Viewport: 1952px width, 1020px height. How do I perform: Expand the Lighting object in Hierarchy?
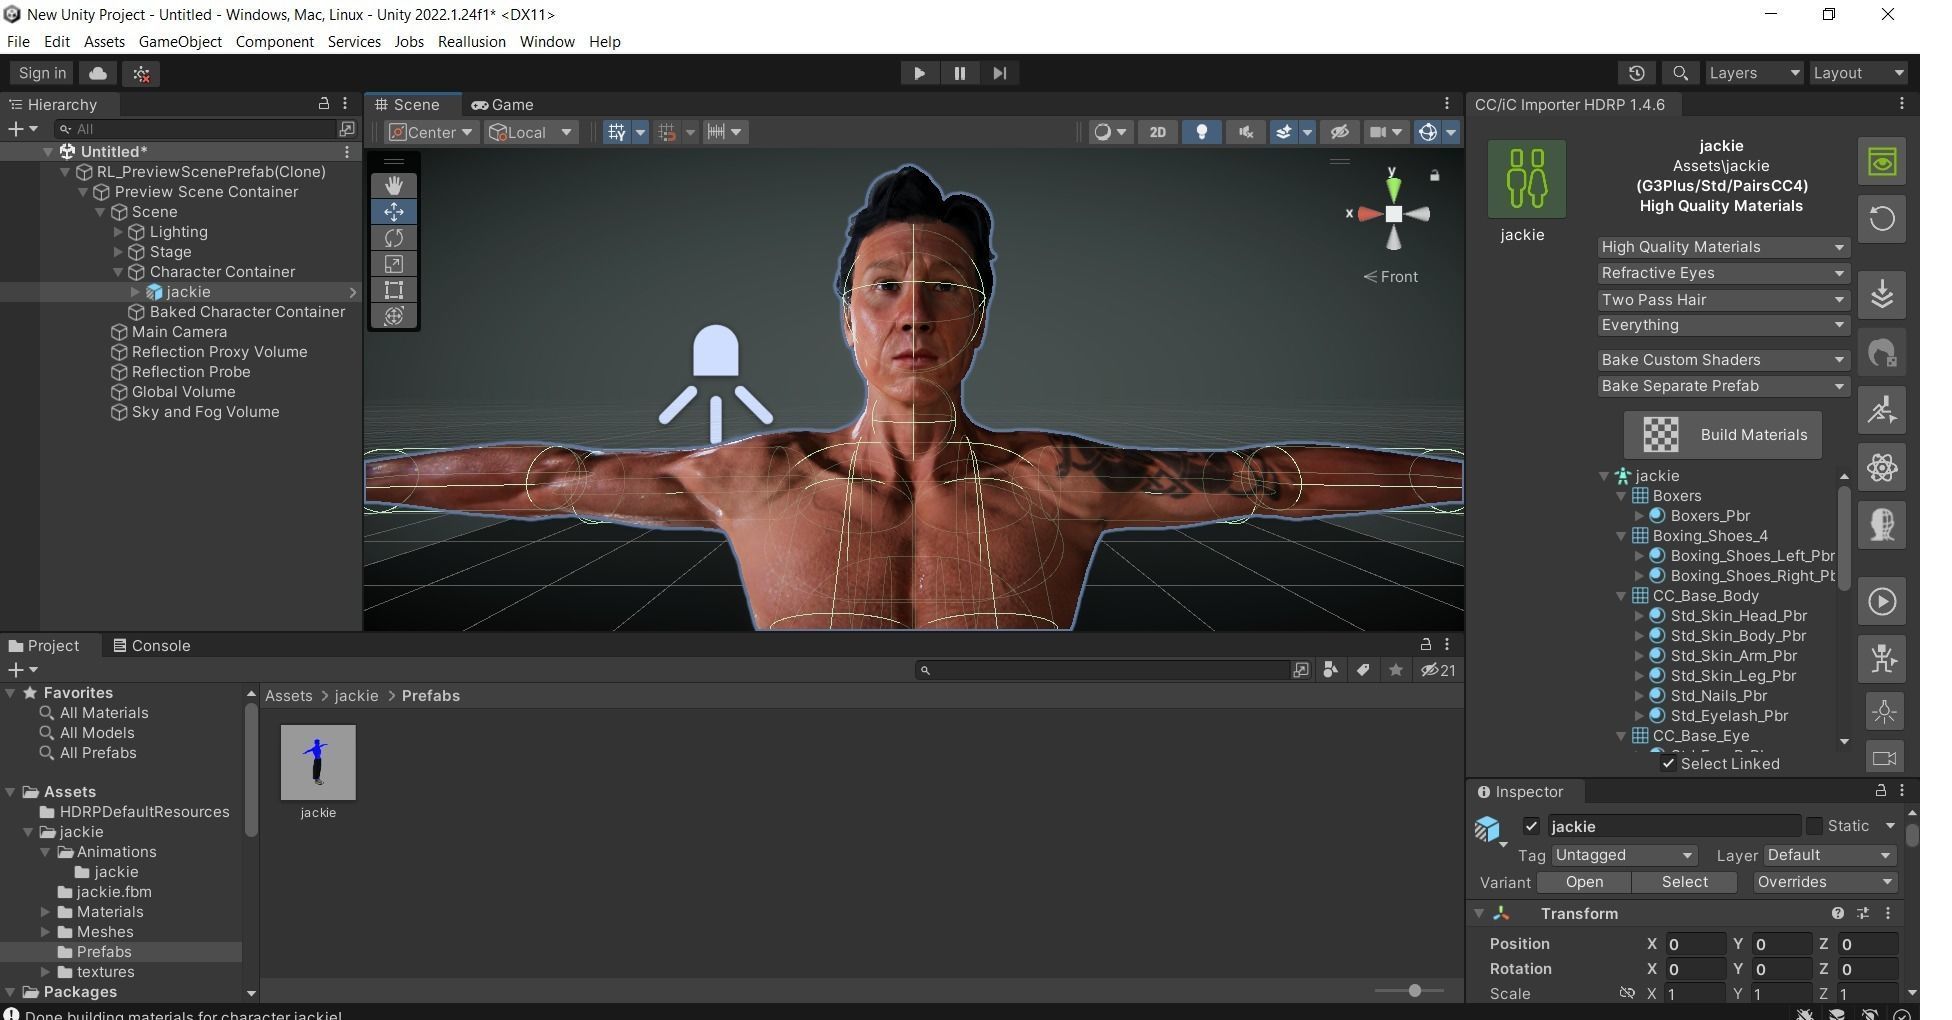click(x=118, y=232)
